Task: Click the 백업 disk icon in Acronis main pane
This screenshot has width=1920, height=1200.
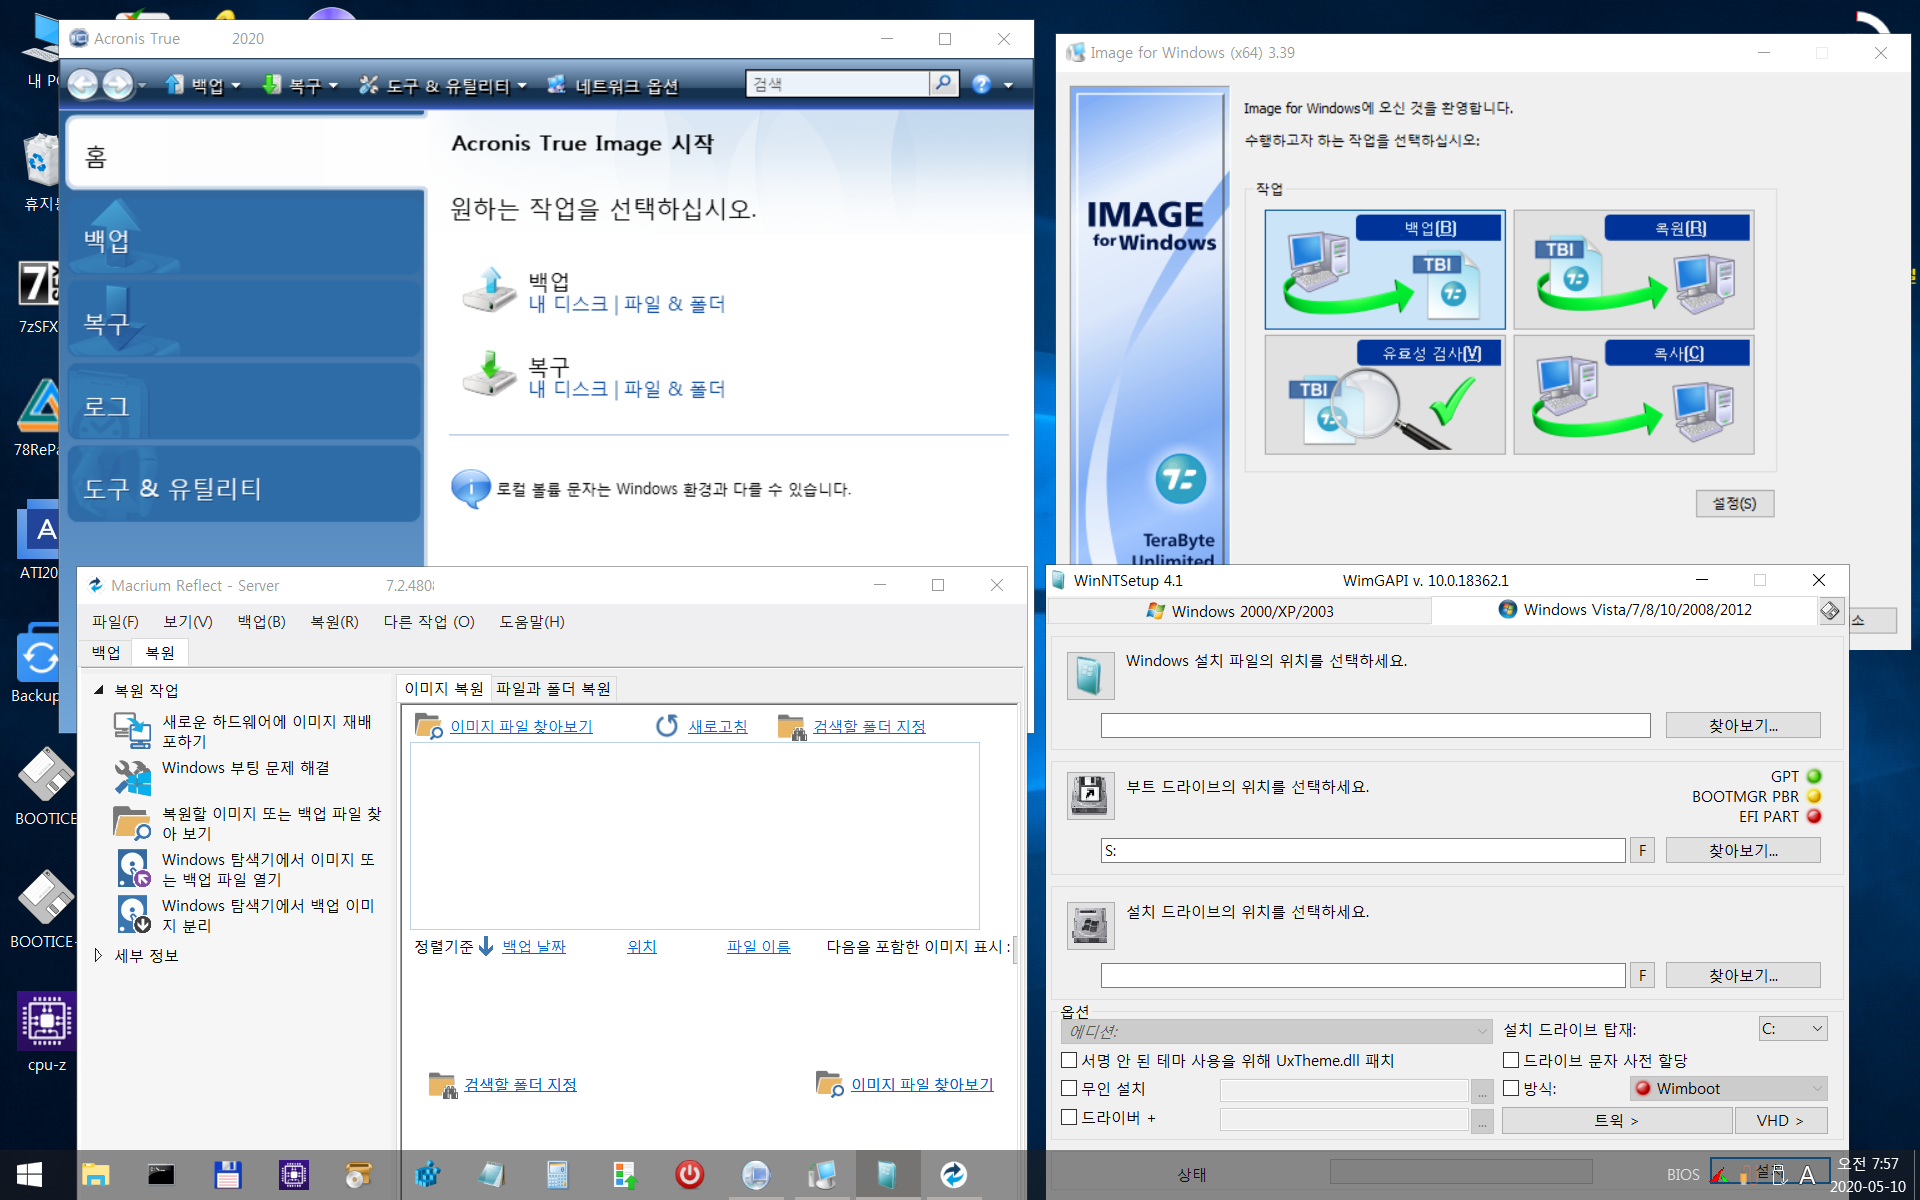Action: (489, 291)
